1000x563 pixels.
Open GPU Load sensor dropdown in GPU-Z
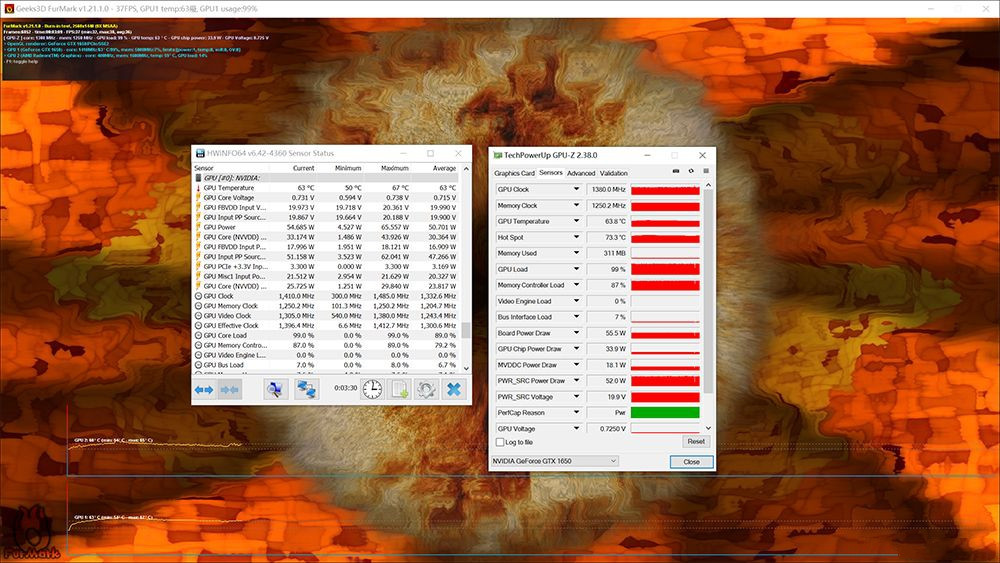[x=576, y=269]
